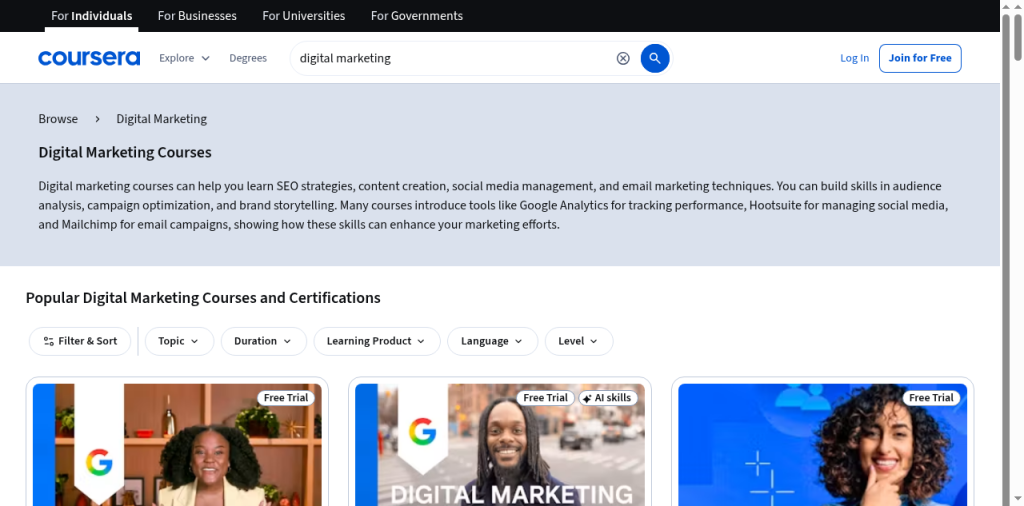Image resolution: width=1024 pixels, height=506 pixels.
Task: Click the Coursera logo
Action: 89,58
